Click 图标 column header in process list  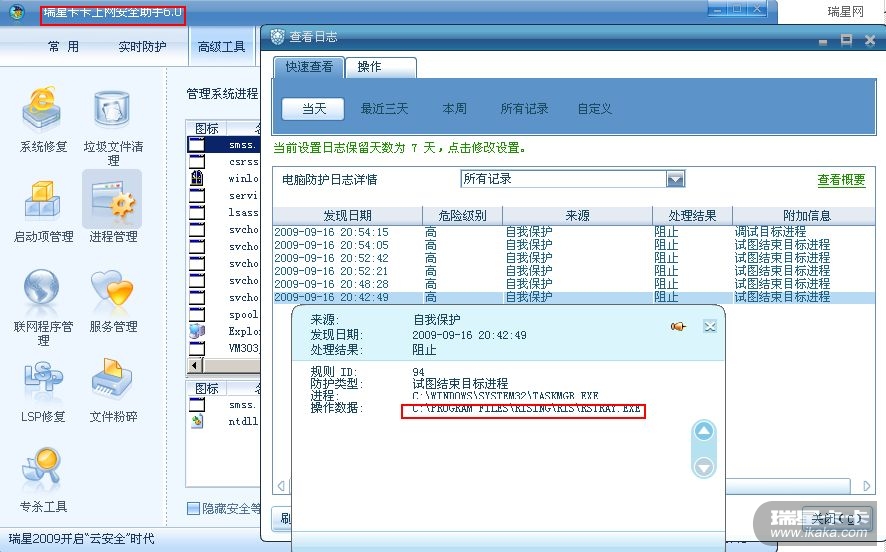pos(207,128)
